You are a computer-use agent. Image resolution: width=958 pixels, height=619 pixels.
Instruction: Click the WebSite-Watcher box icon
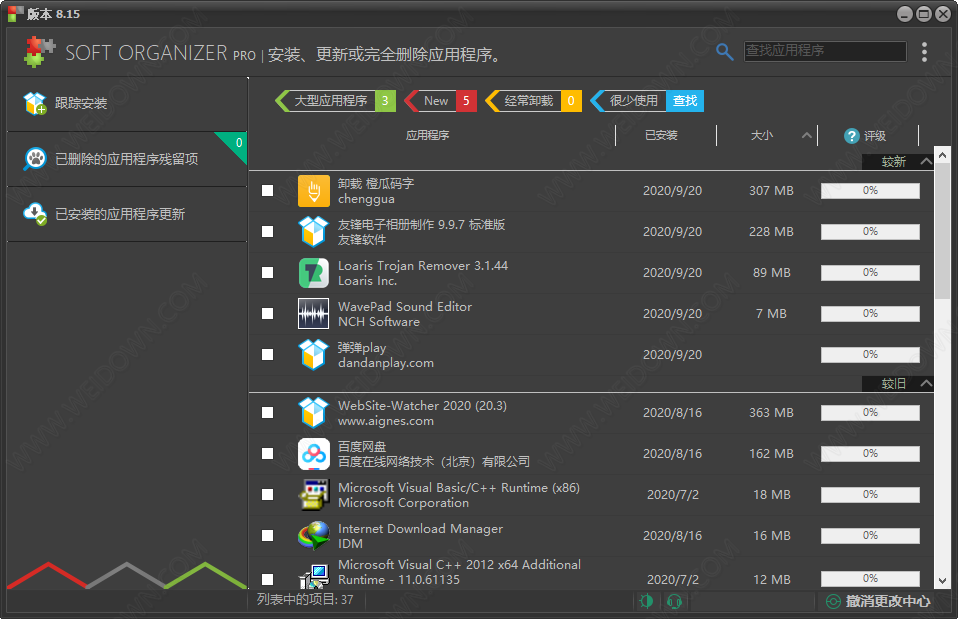click(313, 412)
